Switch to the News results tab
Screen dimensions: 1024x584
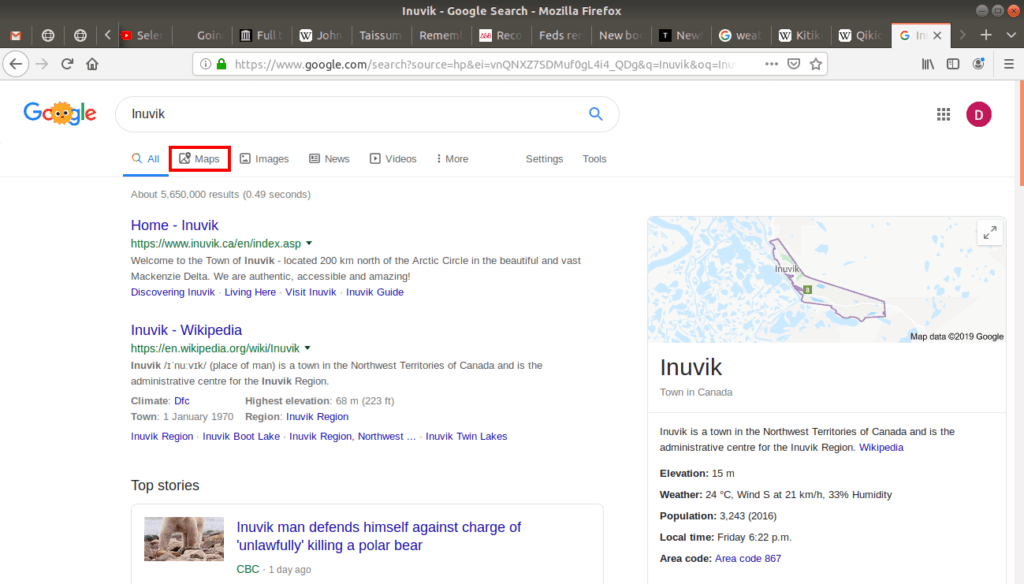click(329, 159)
